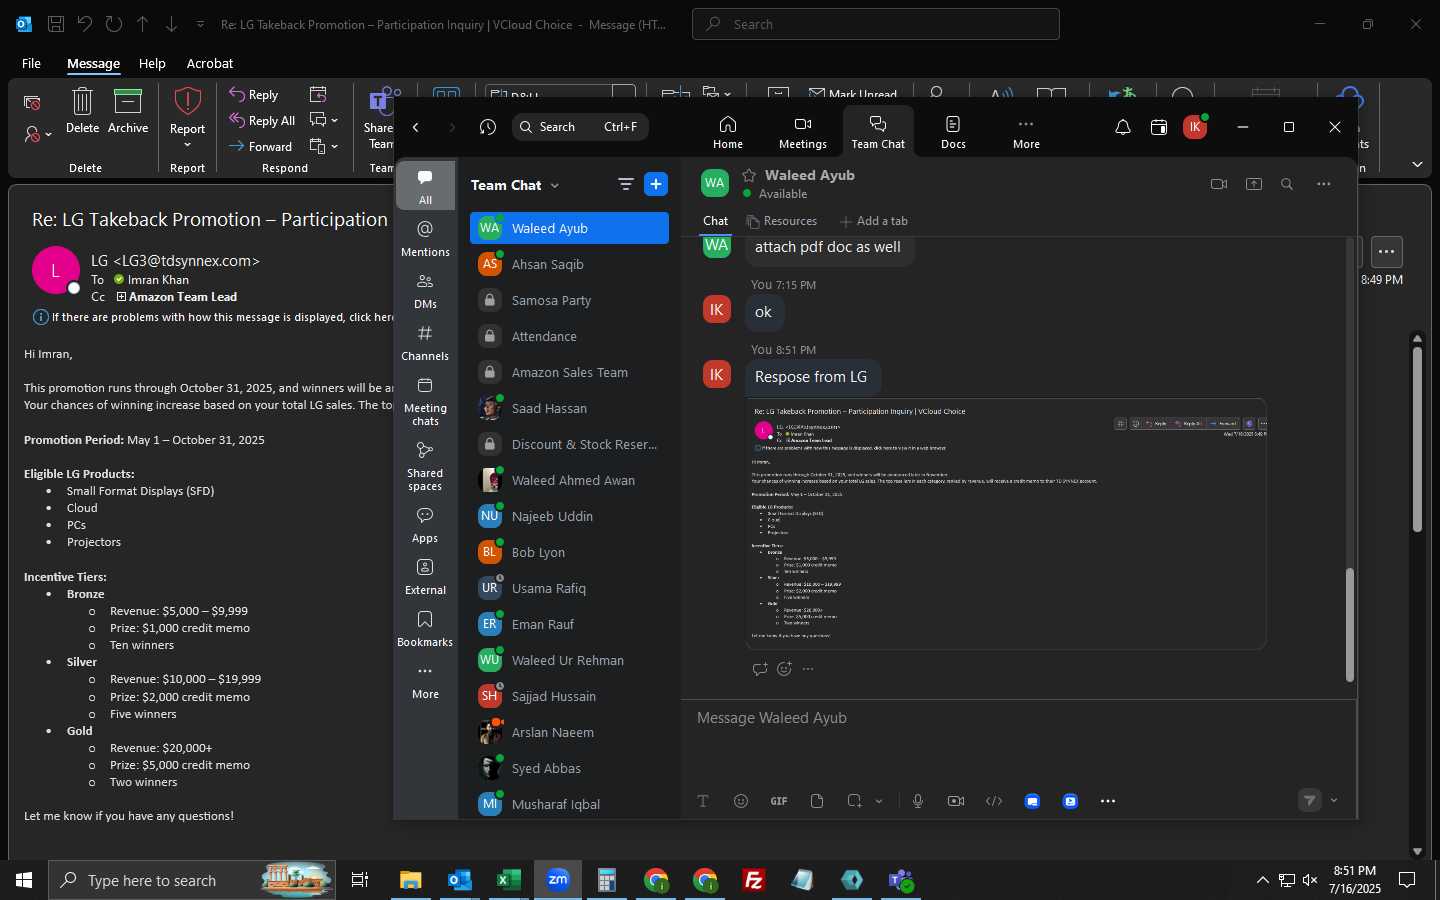
Task: Open External in Zoom sidebar
Action: click(425, 577)
